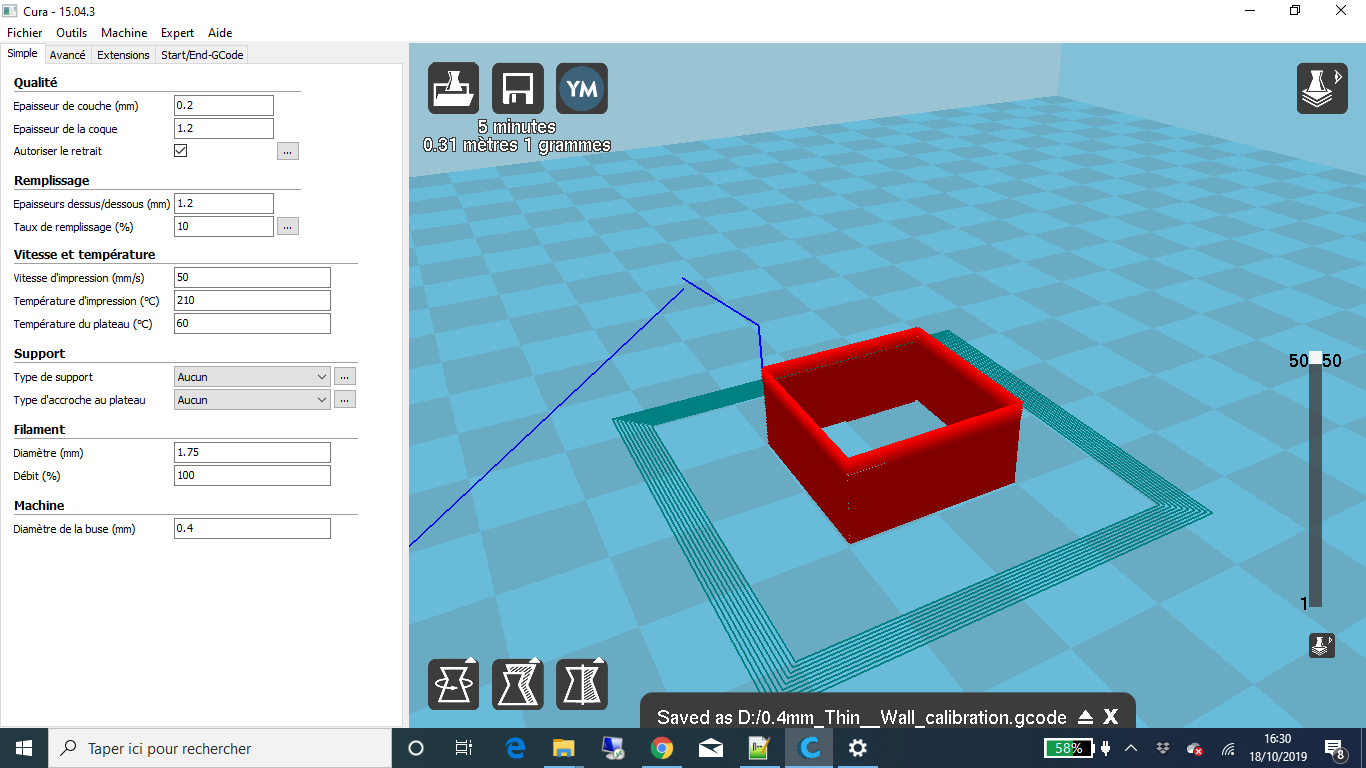1366x768 pixels.
Task: Click the '...' button next to Autoriser le retrait
Action: coord(288,151)
